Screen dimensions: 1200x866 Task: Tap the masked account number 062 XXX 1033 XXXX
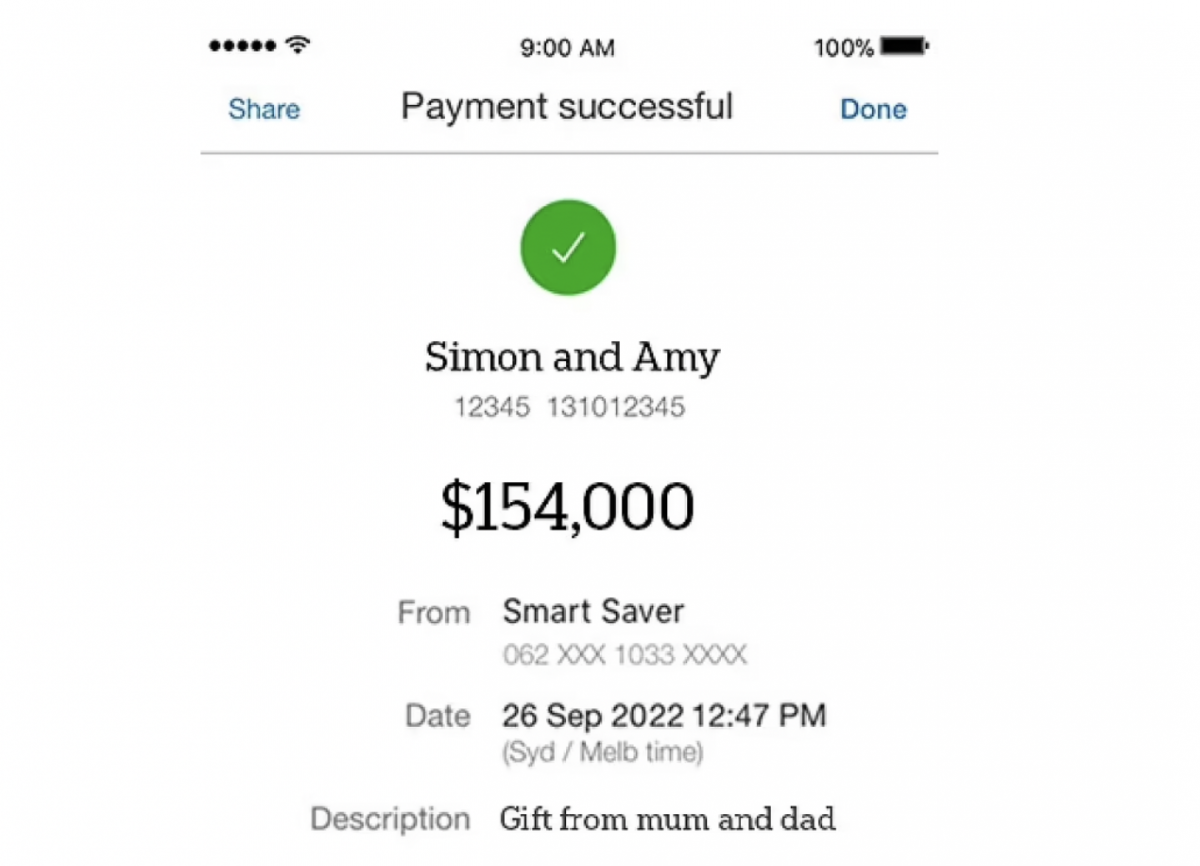click(624, 656)
